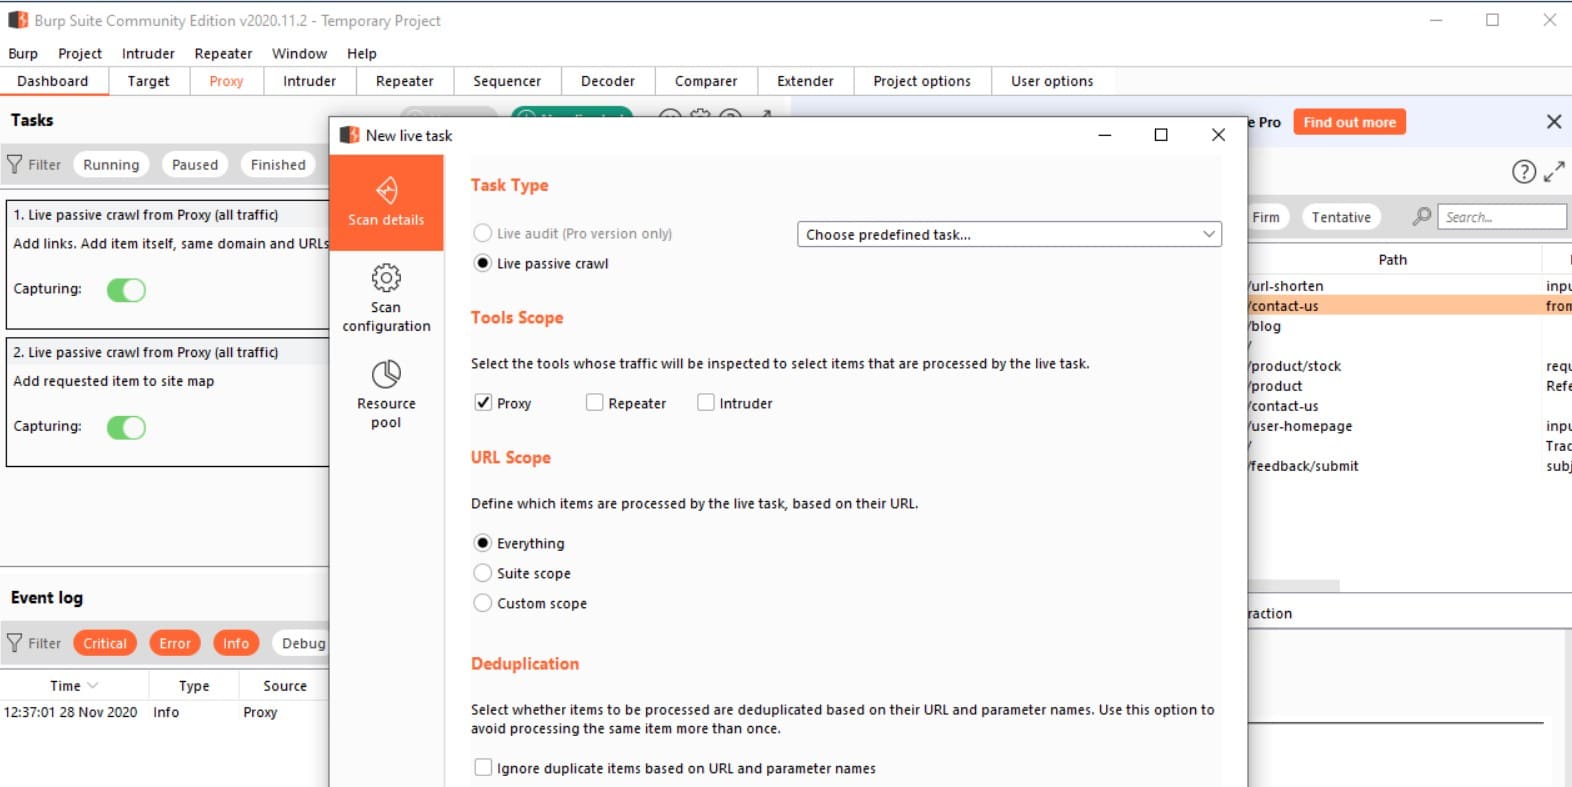The width and height of the screenshot is (1572, 787).
Task: Toggle Capturing switch for task 2
Action: click(126, 427)
